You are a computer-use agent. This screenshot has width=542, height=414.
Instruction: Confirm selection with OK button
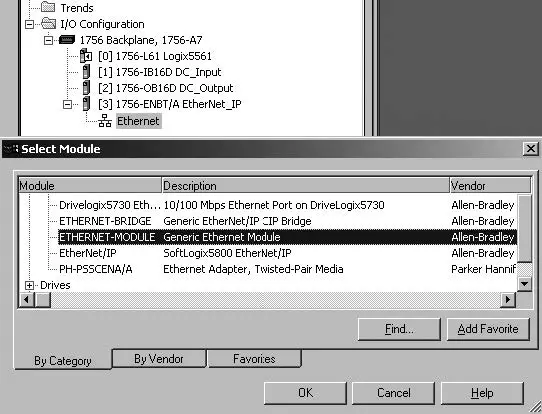point(305,393)
